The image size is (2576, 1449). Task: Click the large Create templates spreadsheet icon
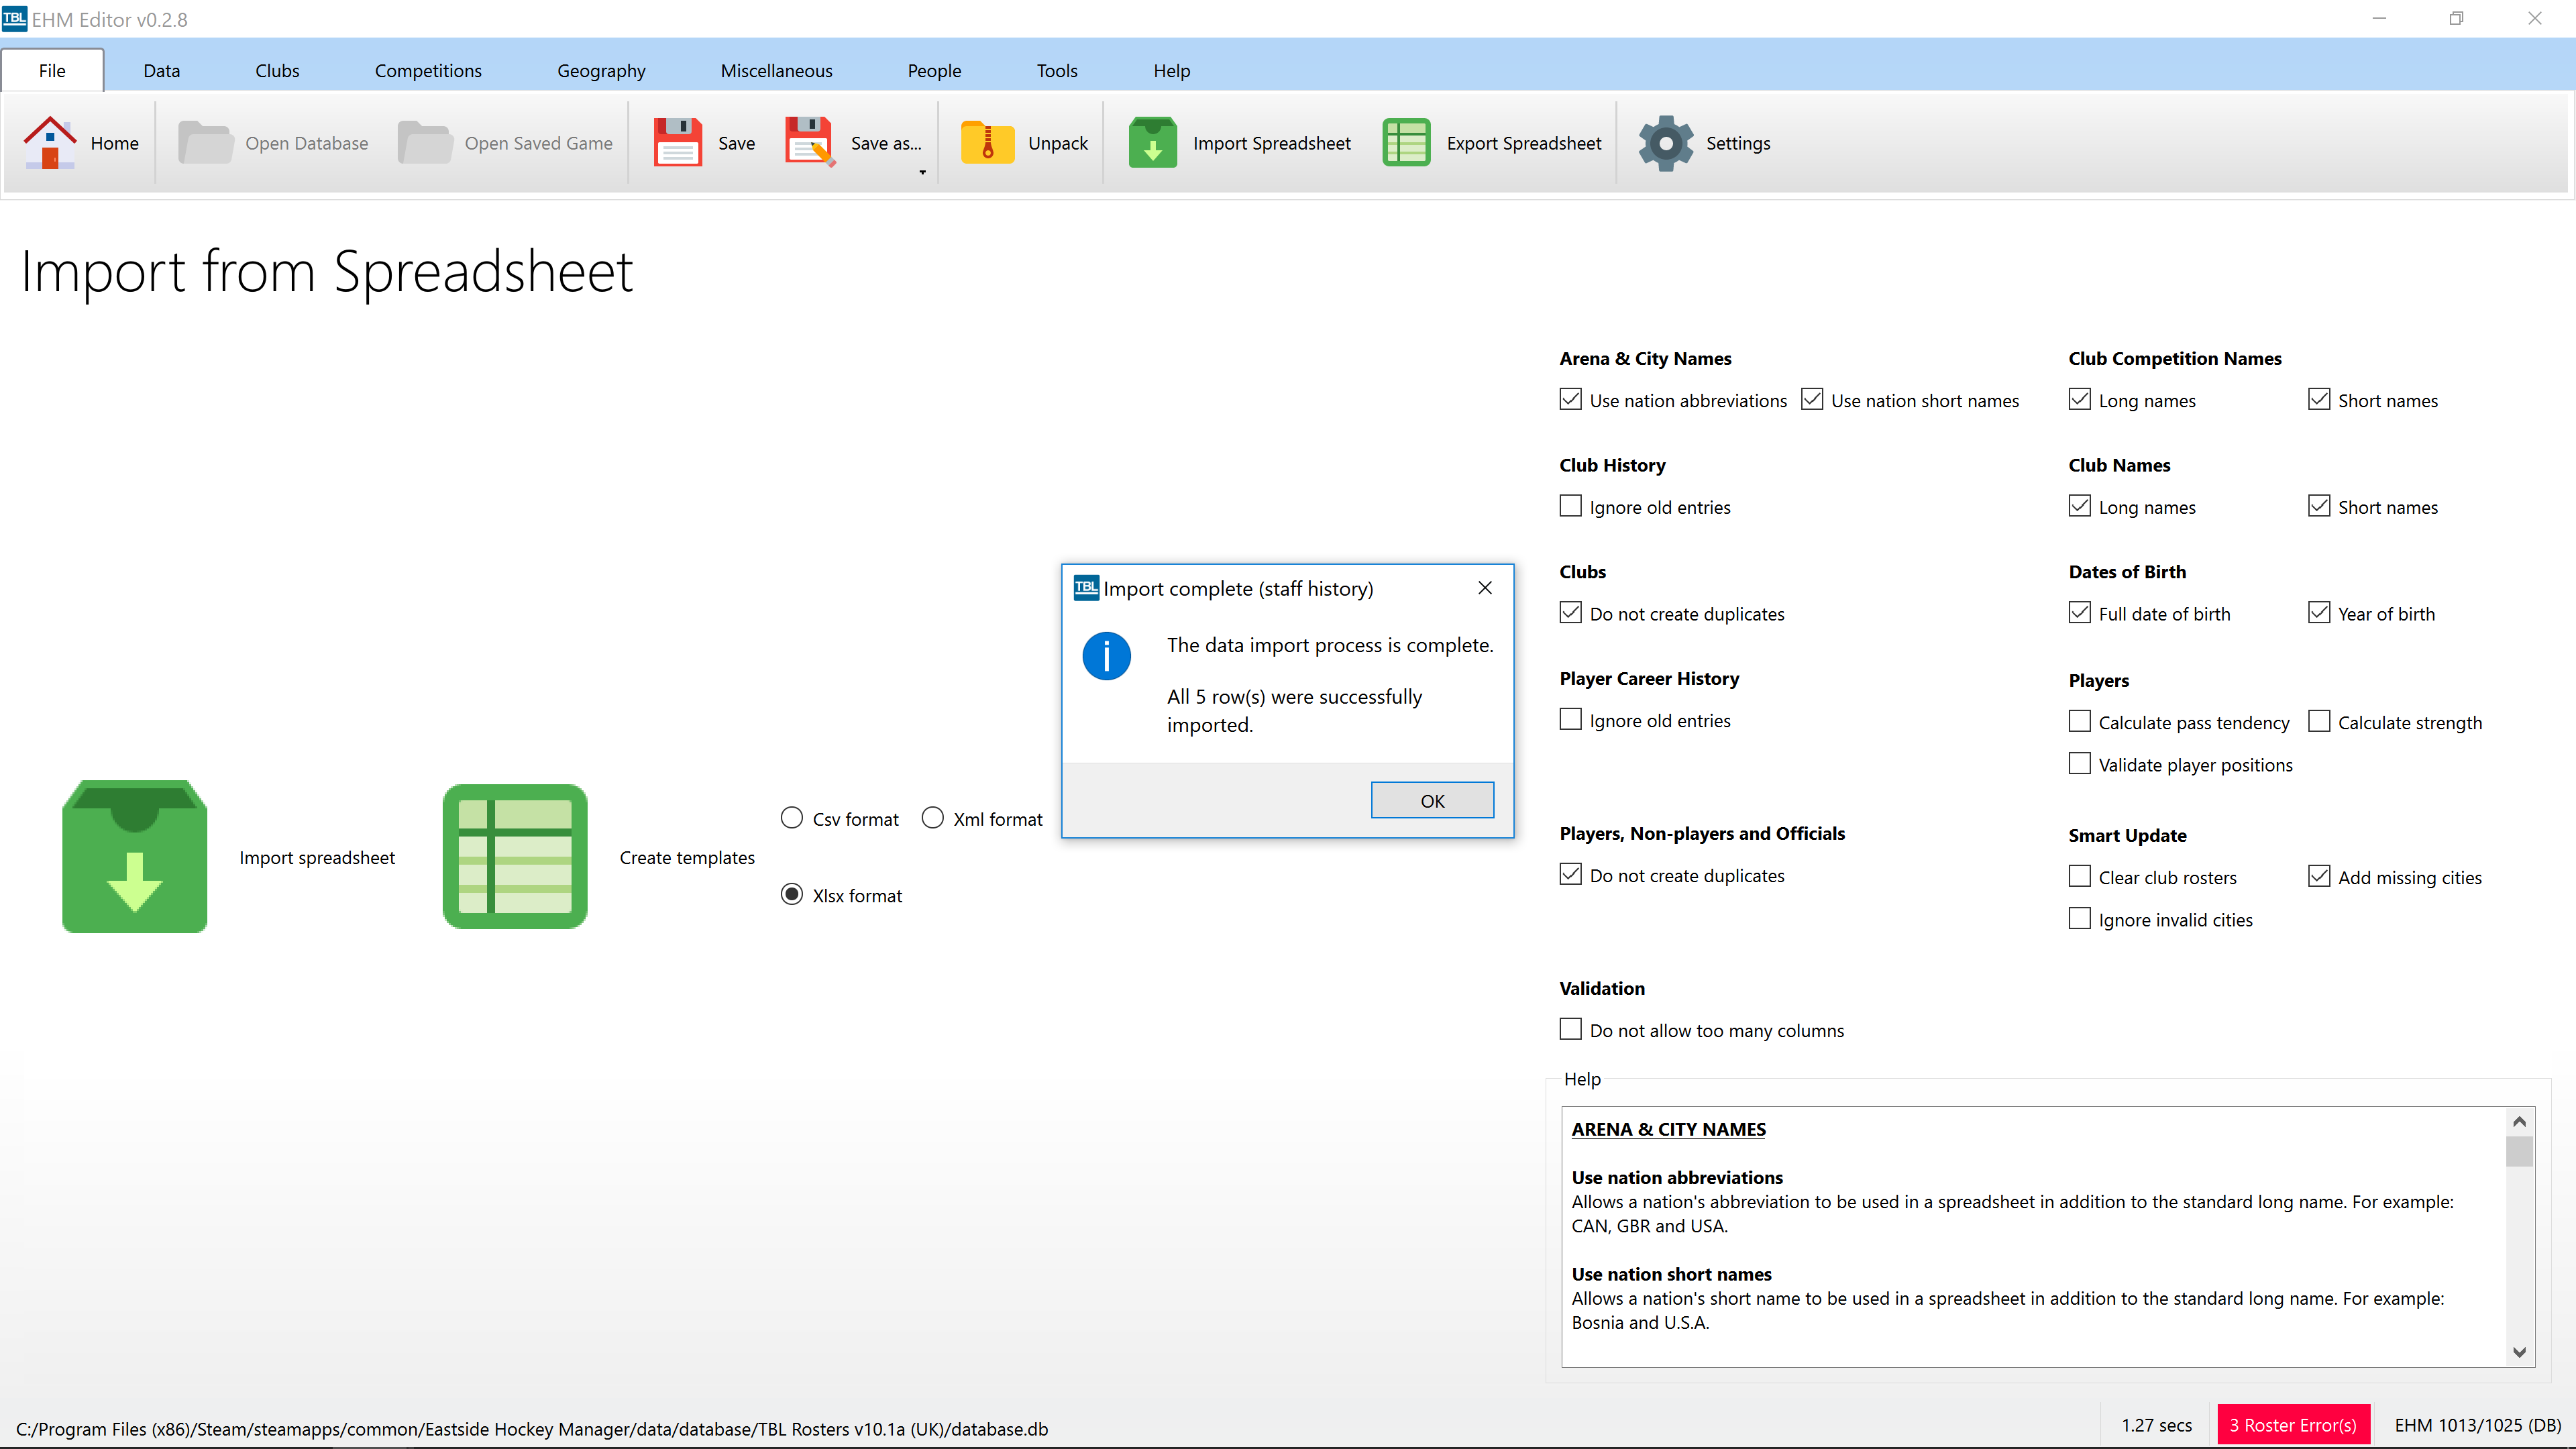(515, 857)
